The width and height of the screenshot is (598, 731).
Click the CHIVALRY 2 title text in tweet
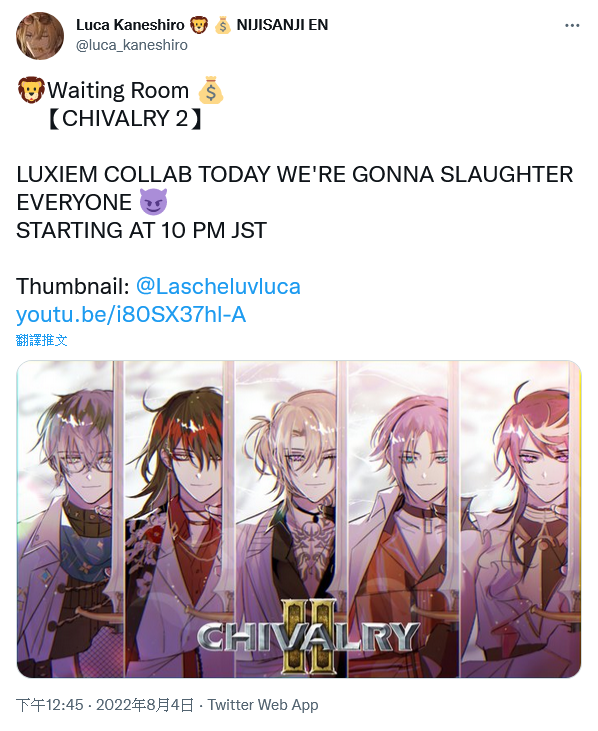click(124, 118)
